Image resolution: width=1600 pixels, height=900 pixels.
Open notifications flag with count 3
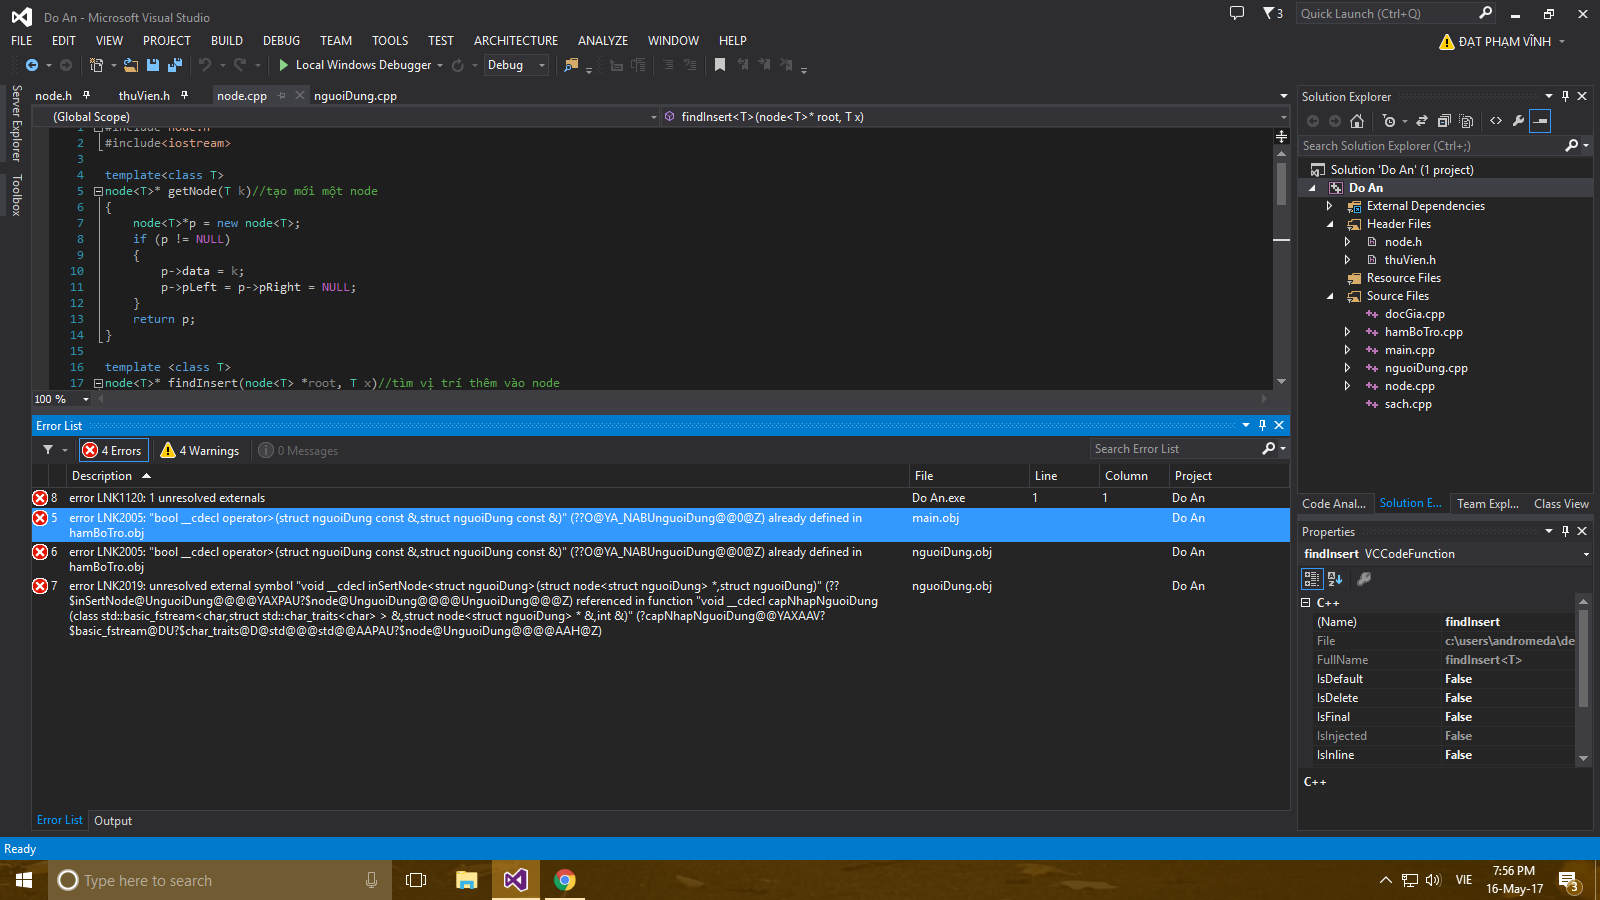point(1273,13)
